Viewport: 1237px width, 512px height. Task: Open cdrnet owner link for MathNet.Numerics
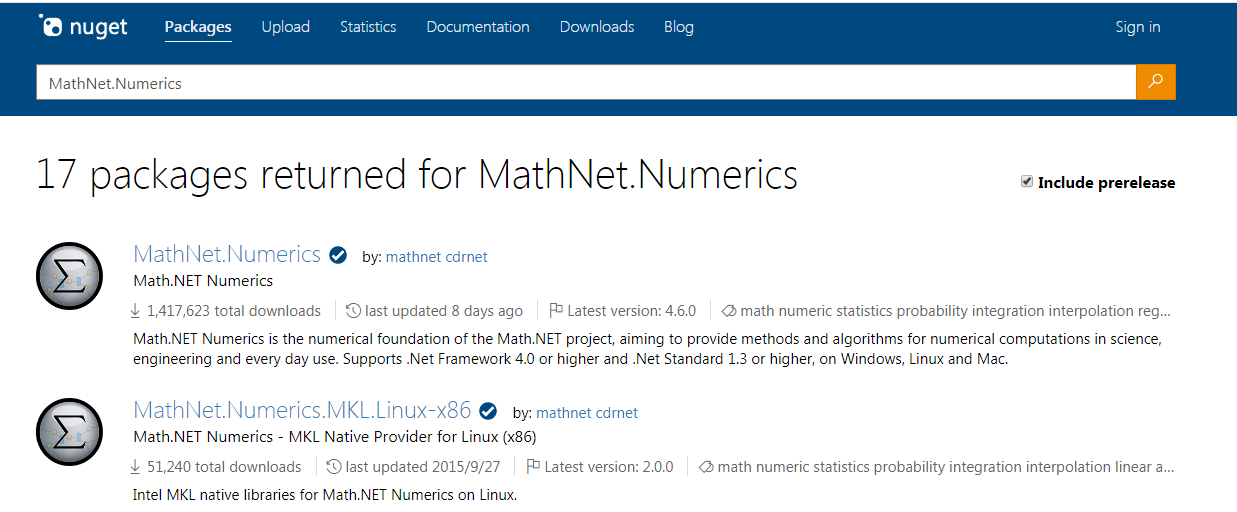click(x=466, y=257)
